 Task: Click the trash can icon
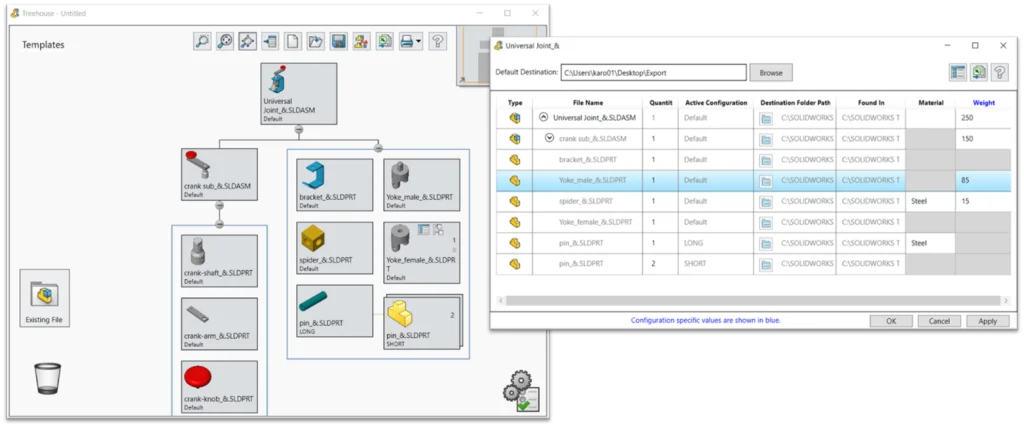tap(48, 378)
